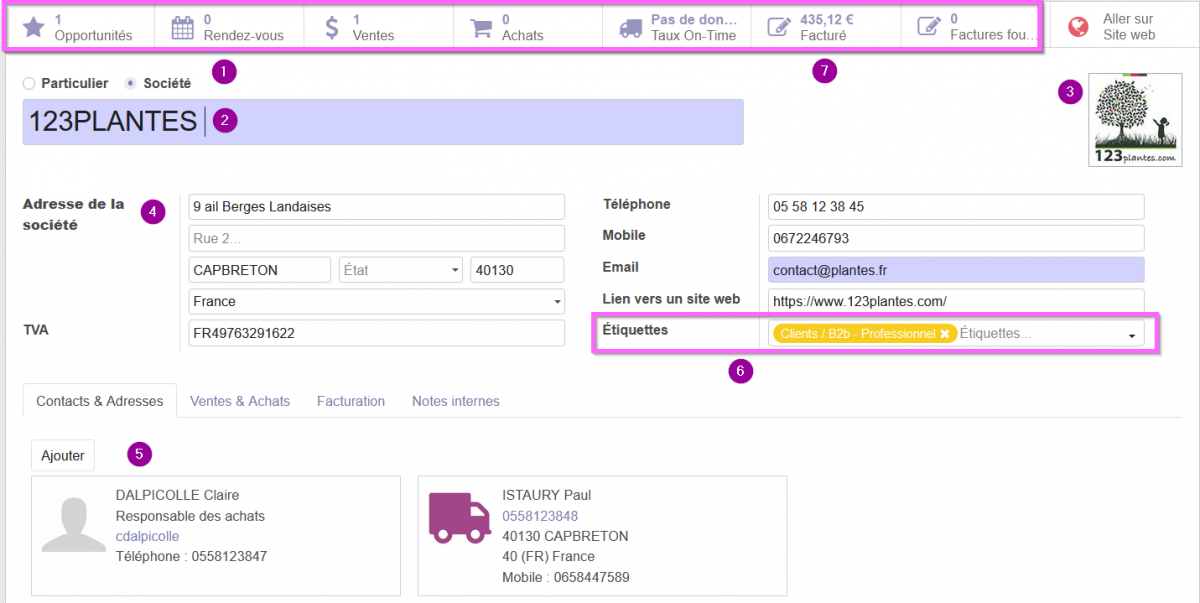Click the 0558123848 phone link
Screen dimensions: 1200x603
pyautogui.click(x=540, y=516)
